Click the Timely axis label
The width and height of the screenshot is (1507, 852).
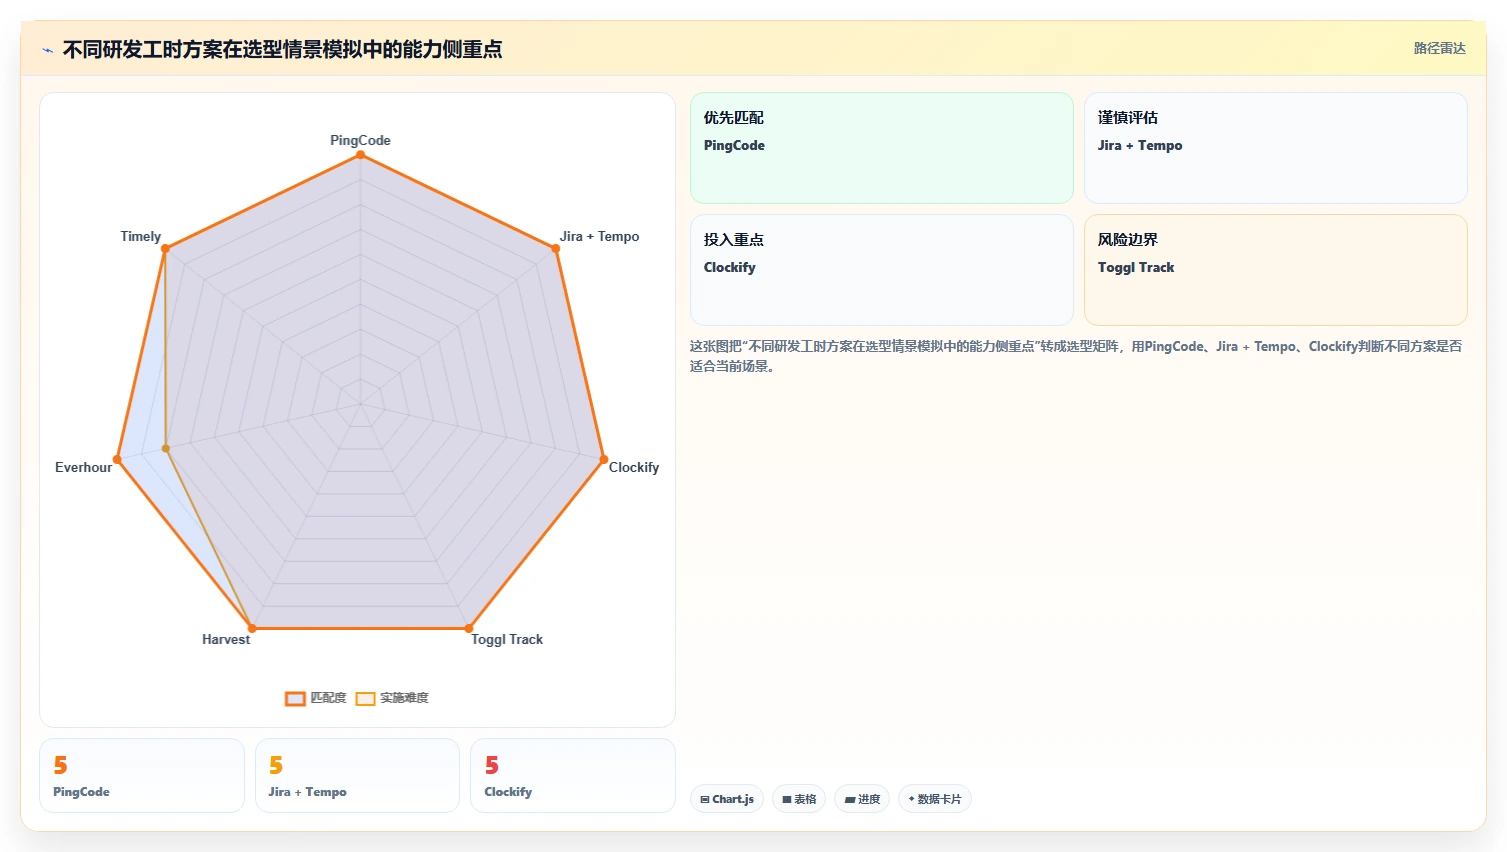pos(140,236)
